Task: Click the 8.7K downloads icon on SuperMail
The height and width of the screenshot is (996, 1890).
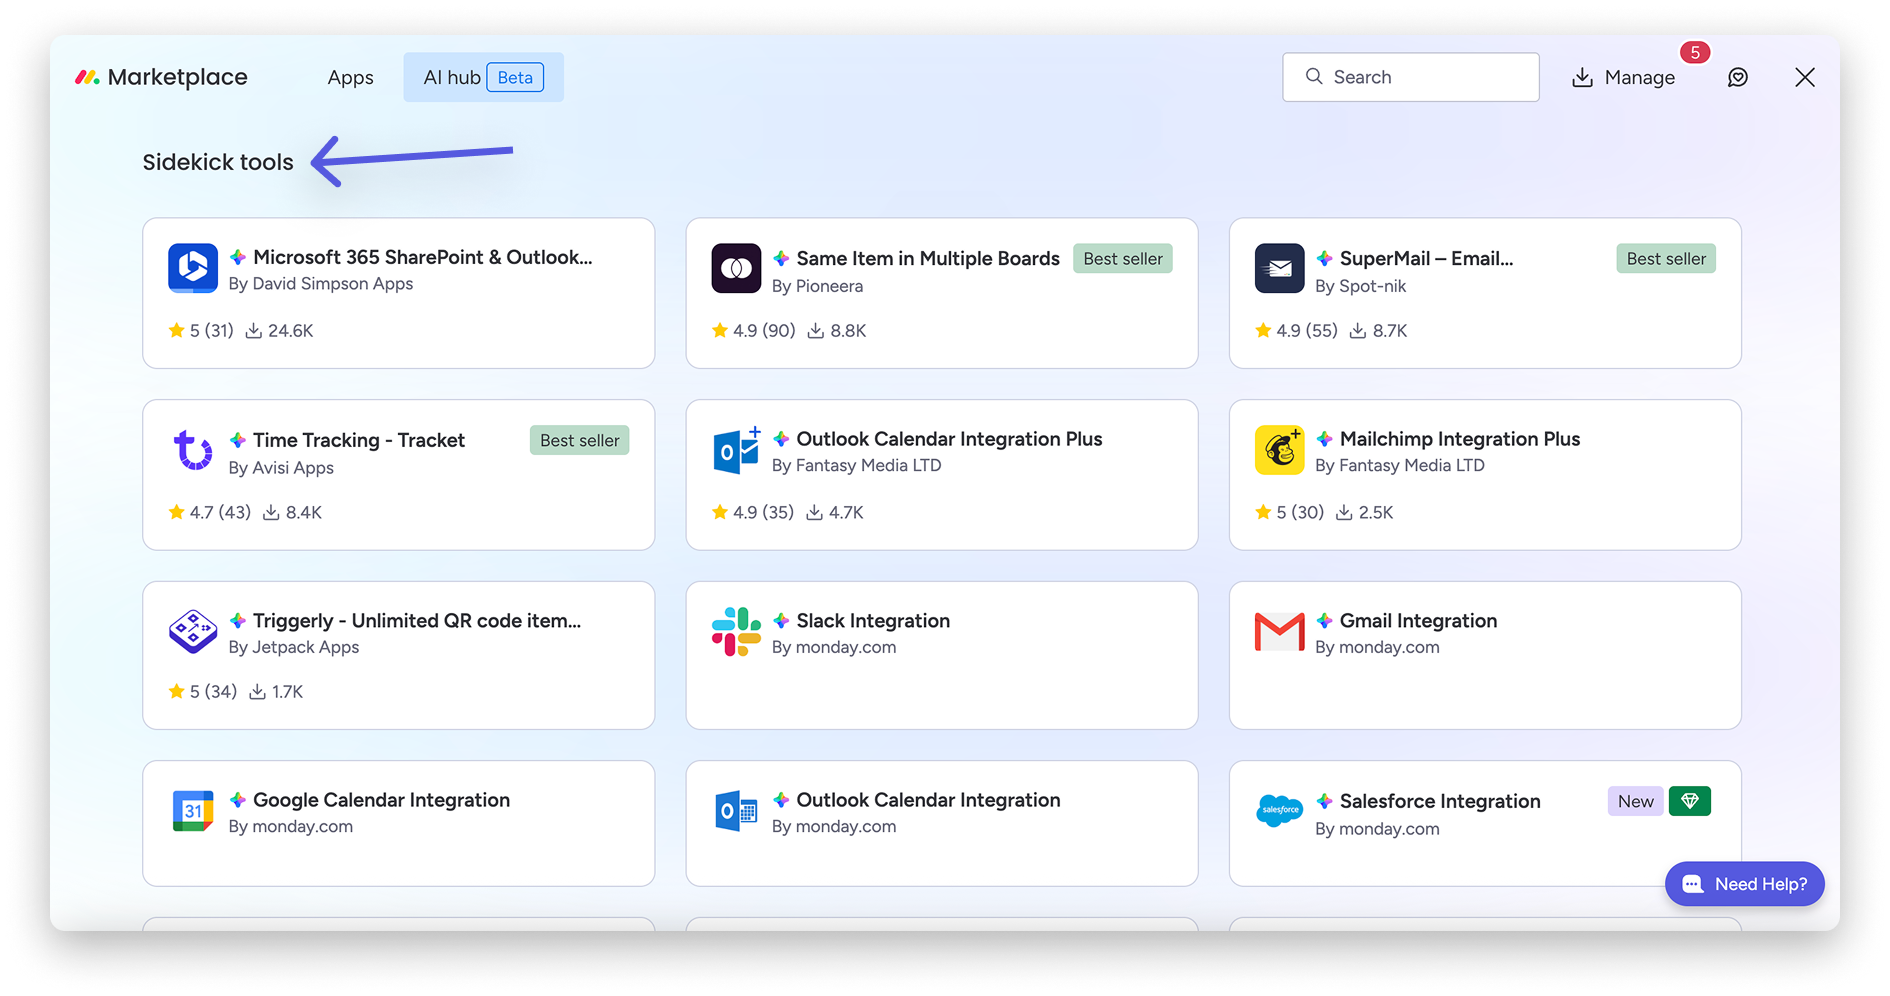Action: [x=1358, y=330]
